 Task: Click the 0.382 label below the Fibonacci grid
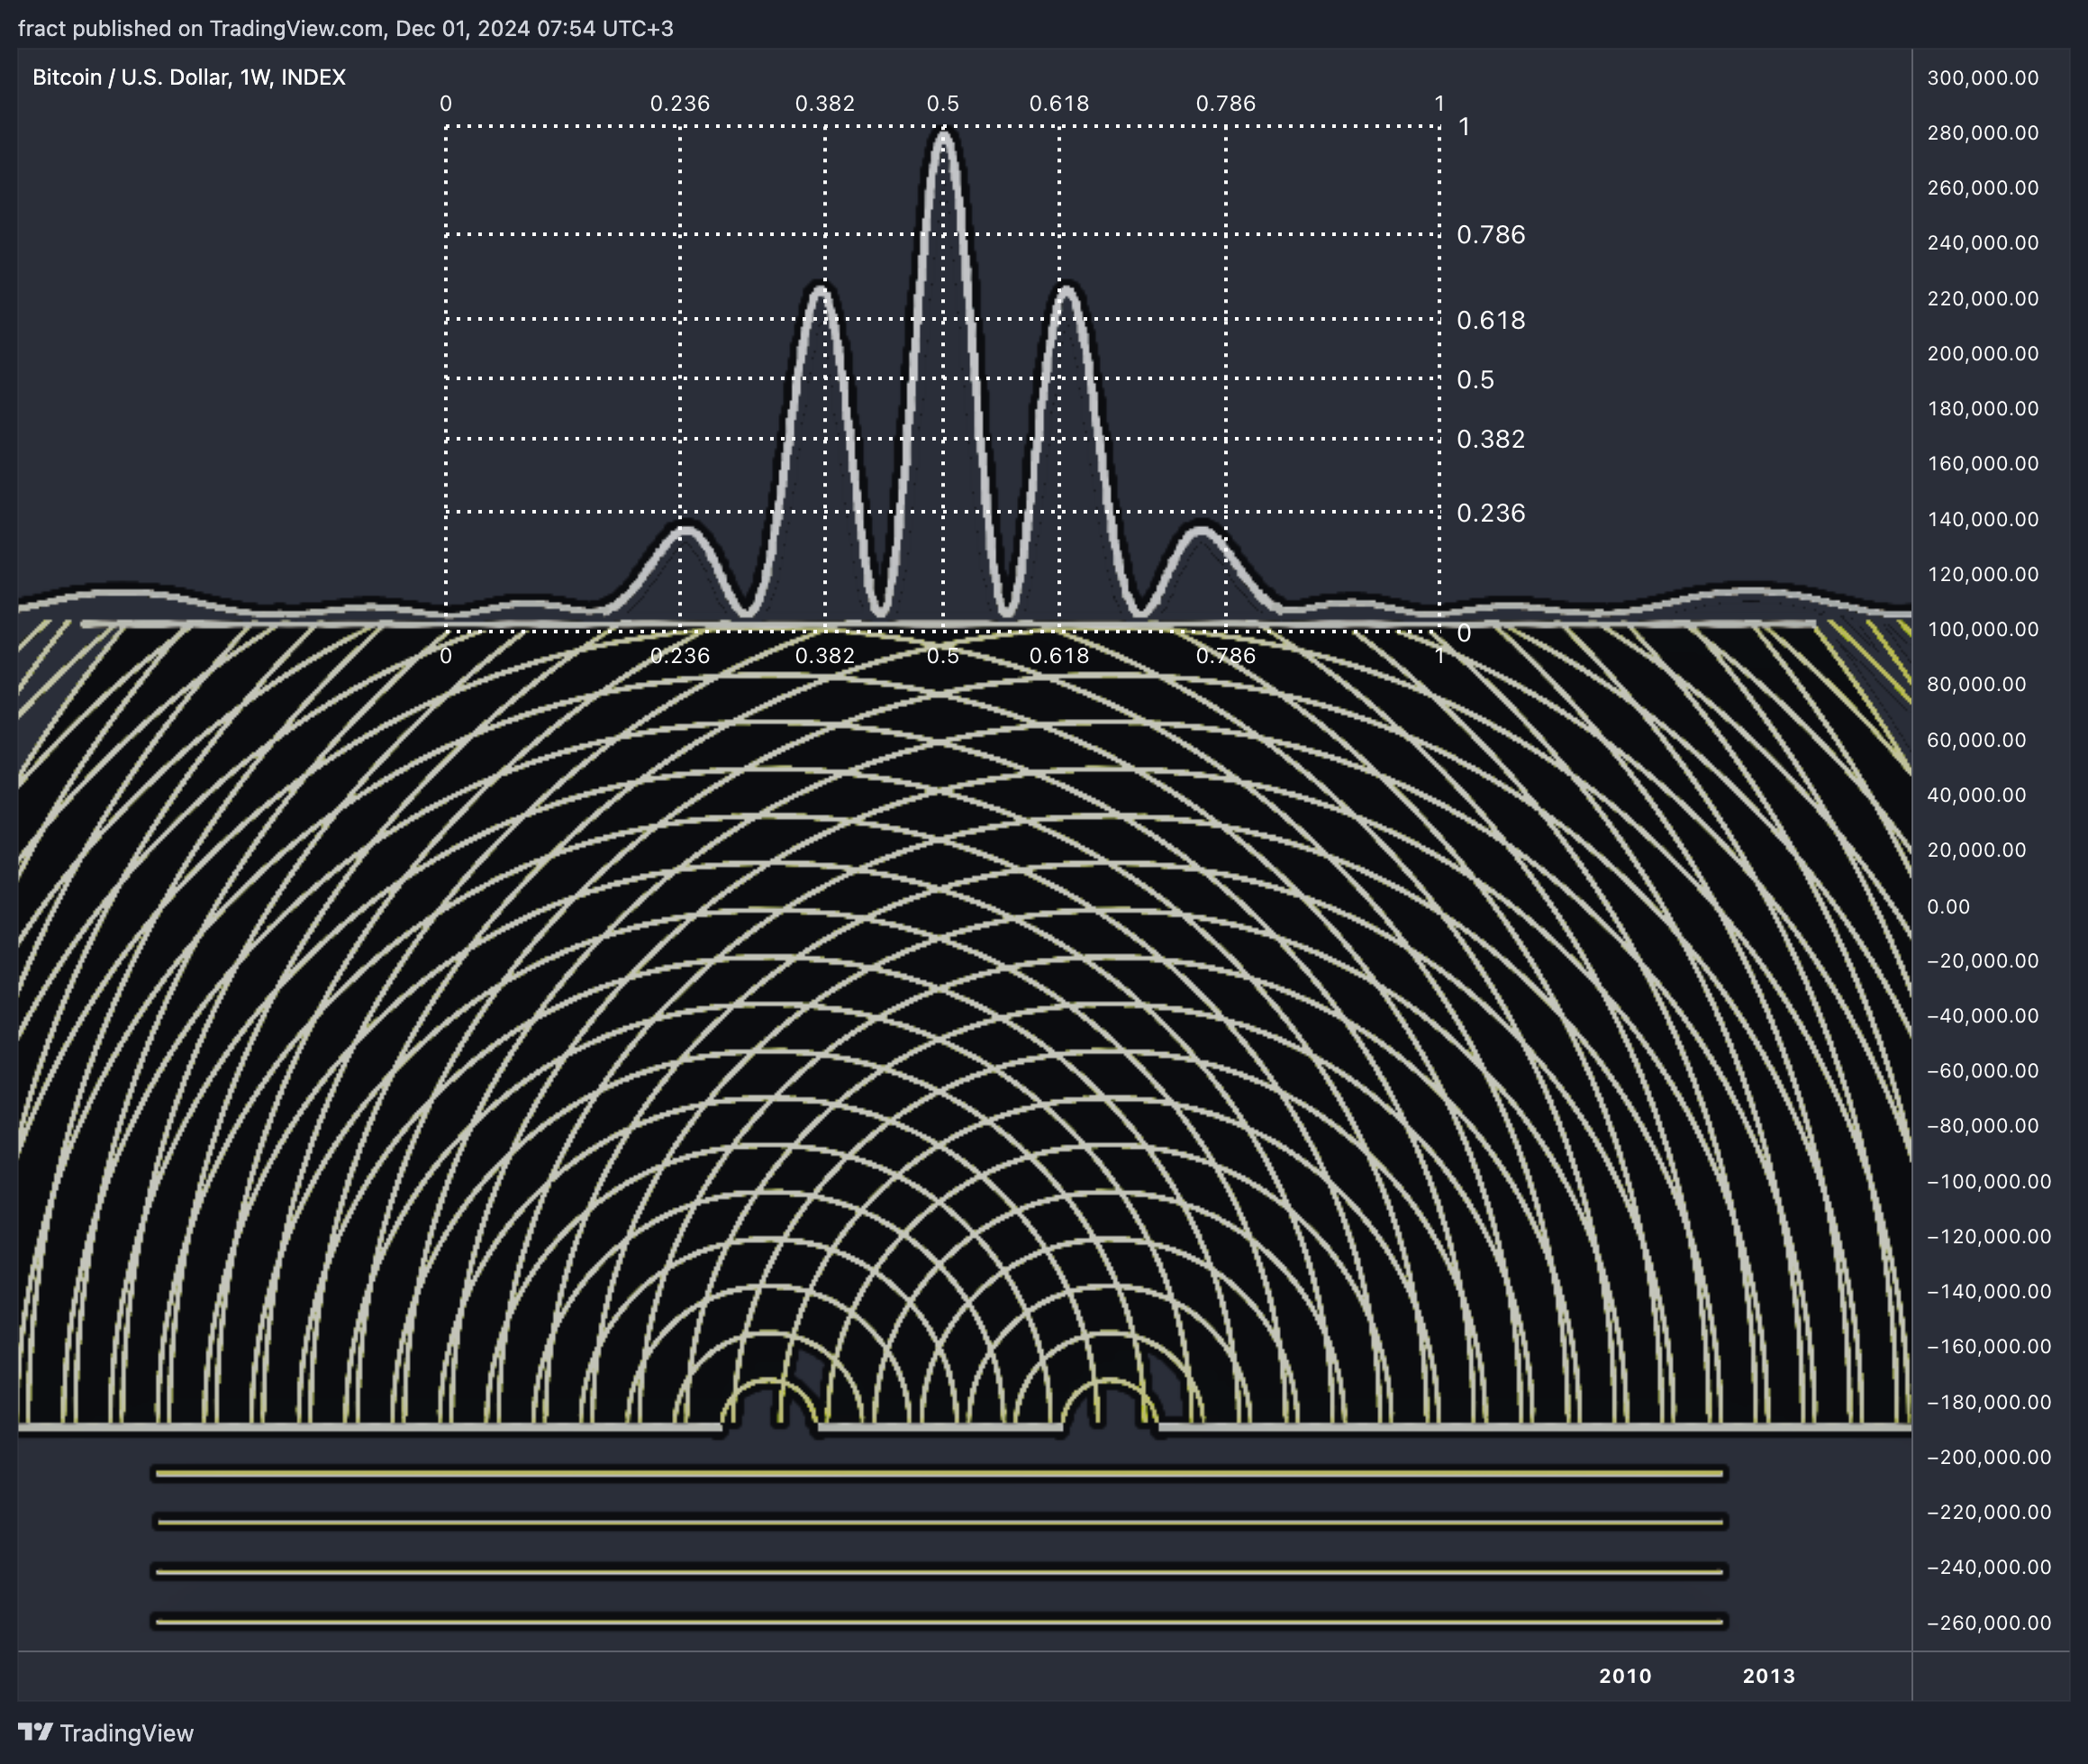[x=825, y=656]
